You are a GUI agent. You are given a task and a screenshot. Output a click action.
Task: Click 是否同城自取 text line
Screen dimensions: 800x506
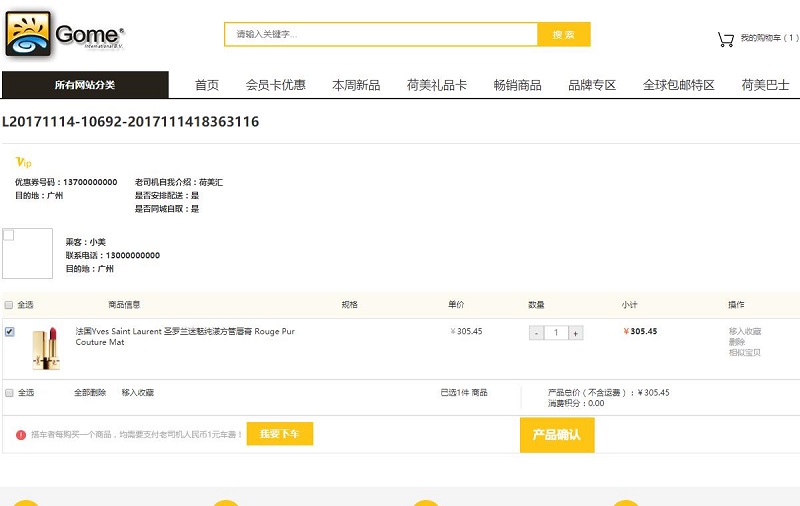pyautogui.click(x=167, y=209)
